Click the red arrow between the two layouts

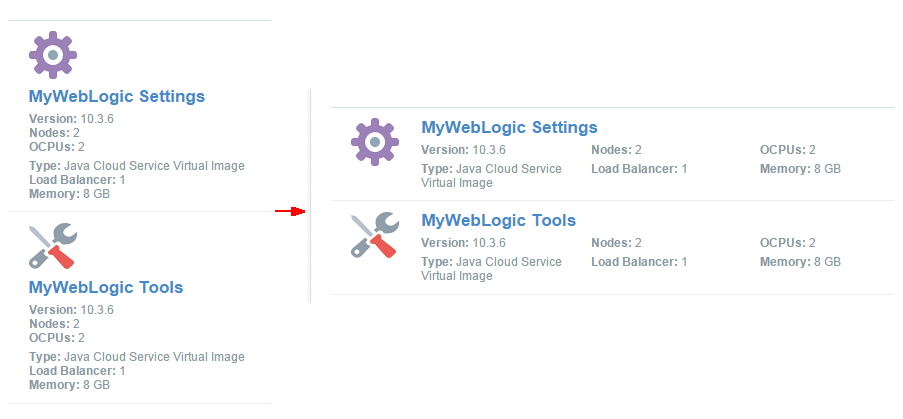pyautogui.click(x=289, y=212)
